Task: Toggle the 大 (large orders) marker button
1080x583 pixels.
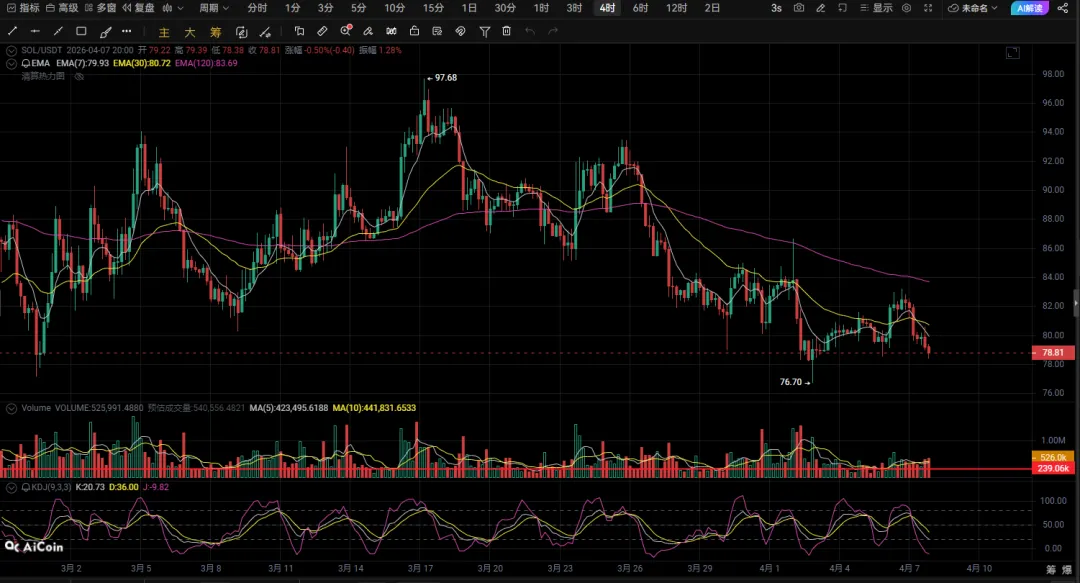Action: pos(189,32)
